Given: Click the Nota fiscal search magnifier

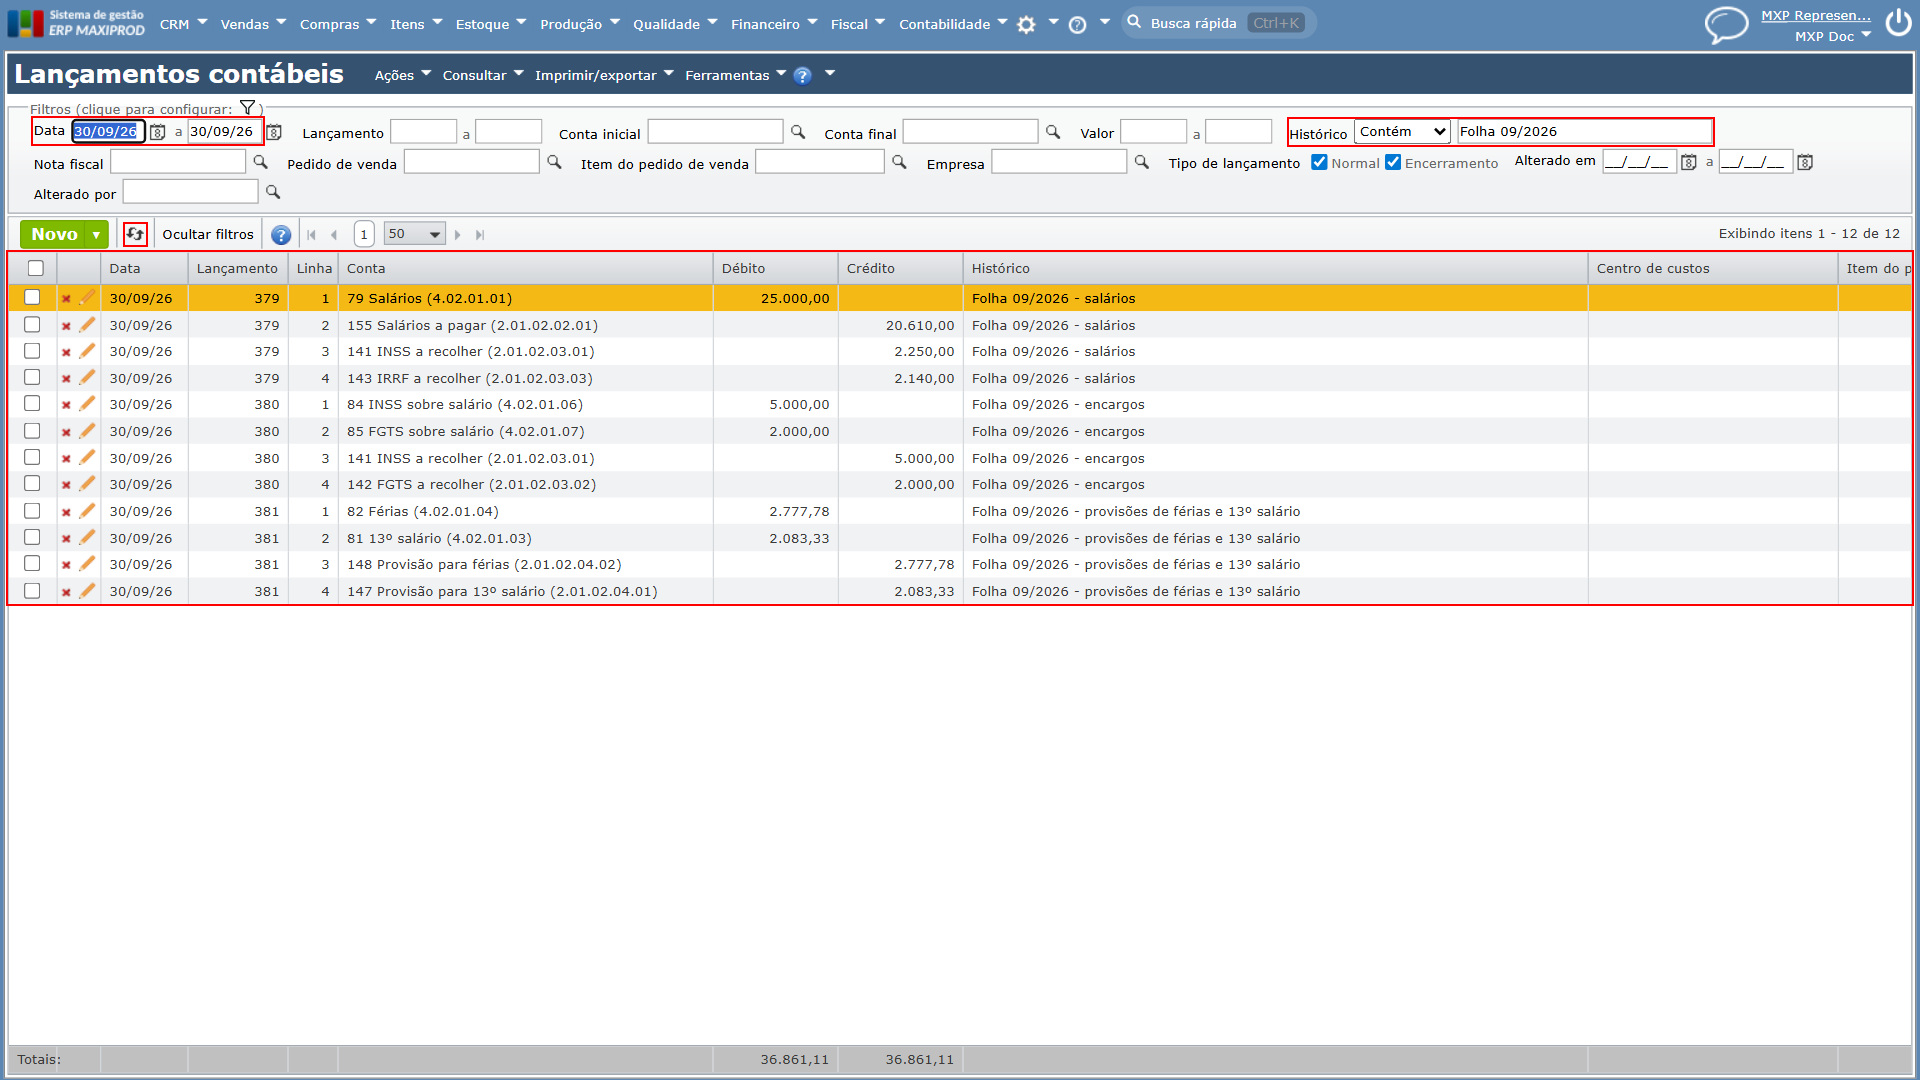Looking at the screenshot, I should (x=261, y=162).
